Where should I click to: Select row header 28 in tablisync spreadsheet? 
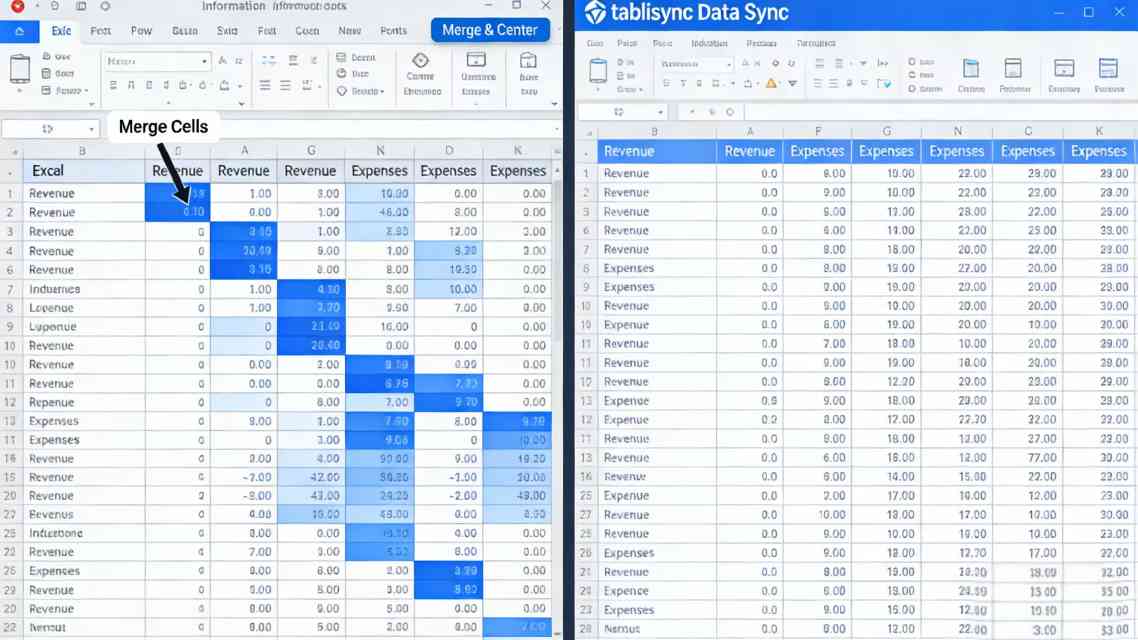point(586,629)
